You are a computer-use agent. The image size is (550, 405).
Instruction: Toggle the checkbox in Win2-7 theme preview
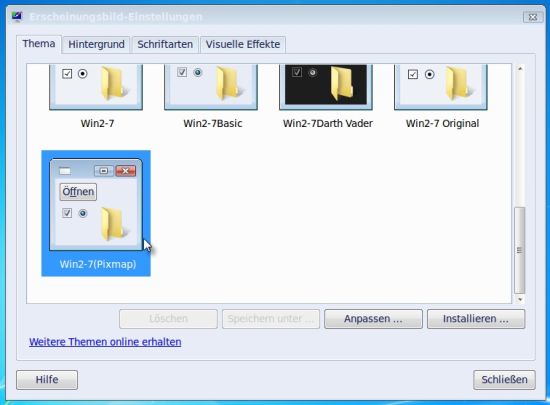pos(67,74)
